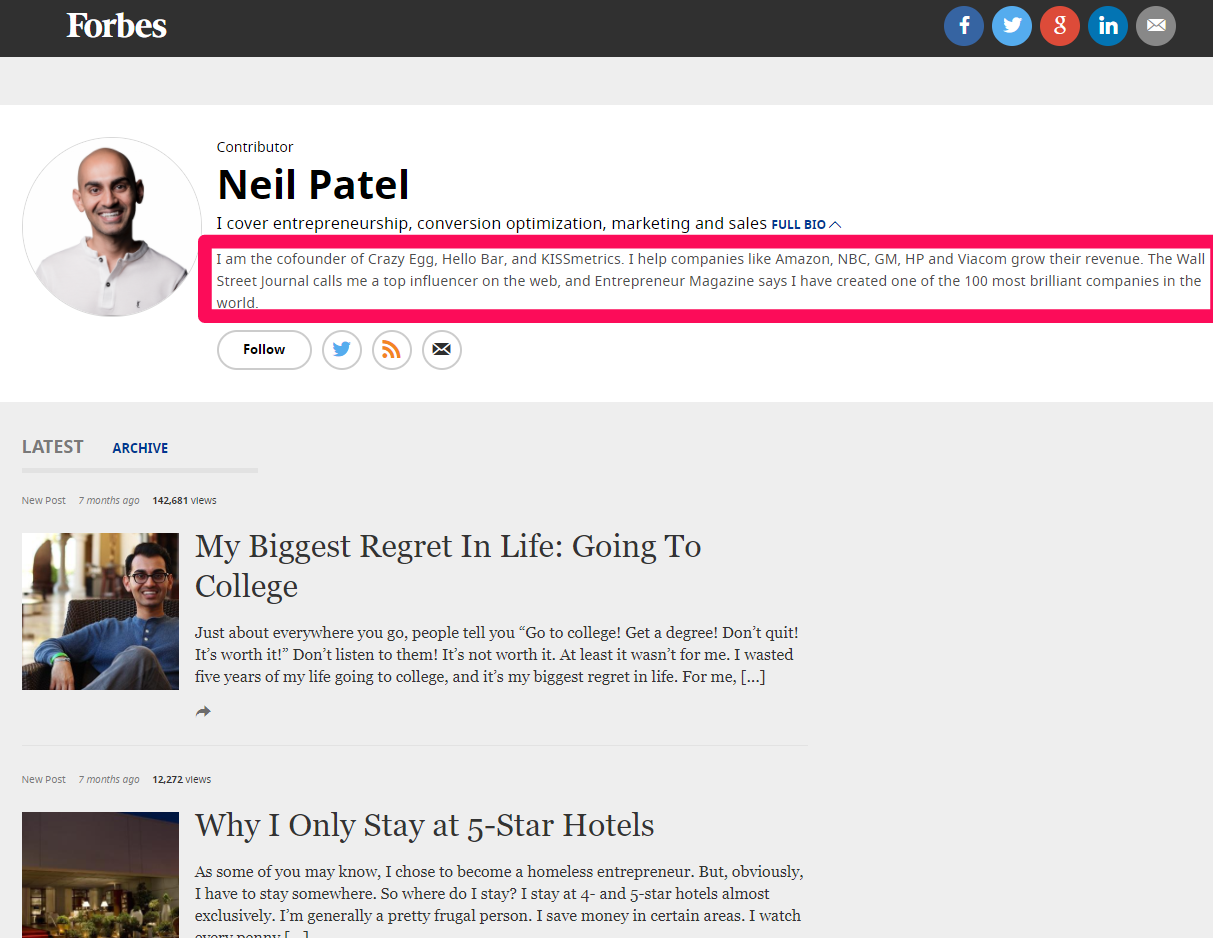This screenshot has width=1213, height=938.
Task: Click the Neil Patel name heading
Action: coord(313,184)
